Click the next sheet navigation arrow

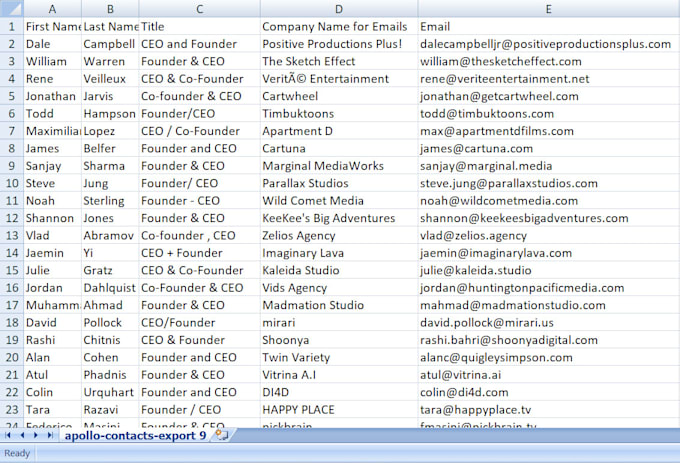[x=36, y=435]
